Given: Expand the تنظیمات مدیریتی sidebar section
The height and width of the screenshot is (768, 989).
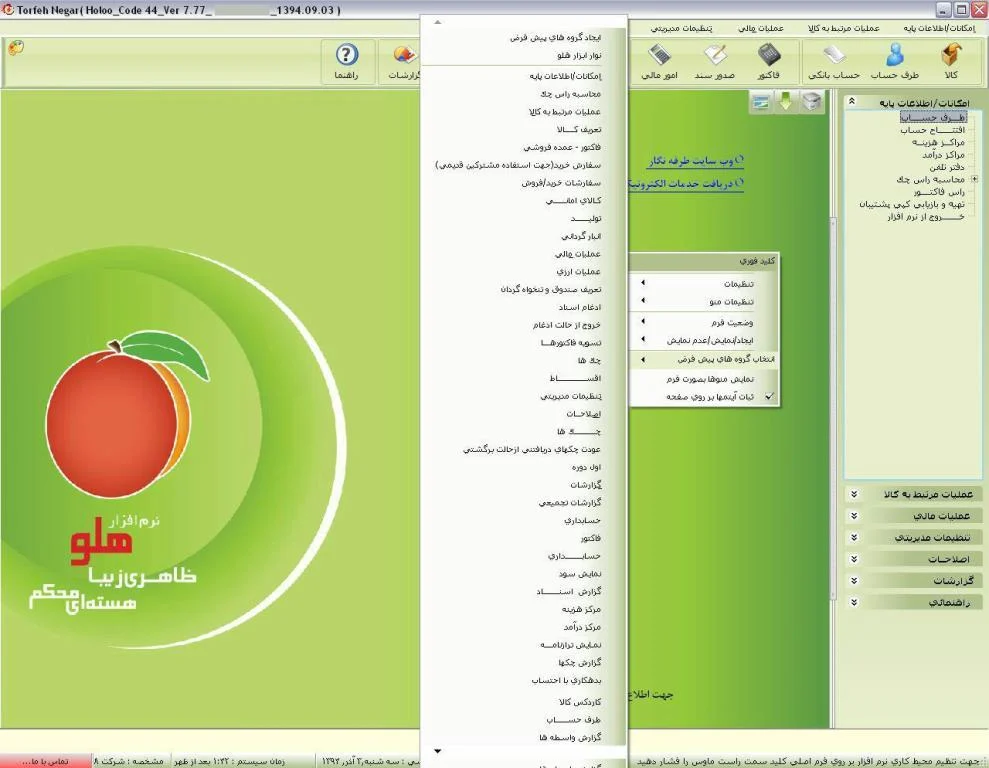Looking at the screenshot, I should tap(854, 537).
